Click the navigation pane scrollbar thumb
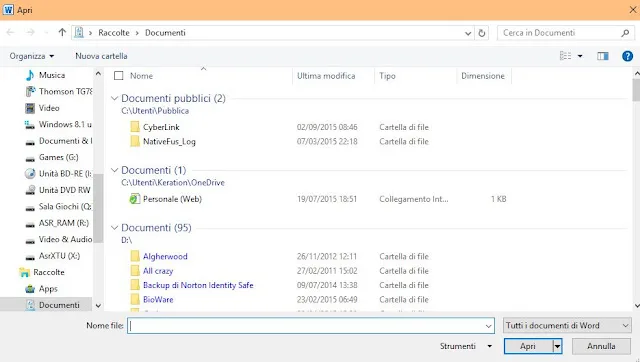 tap(98, 208)
